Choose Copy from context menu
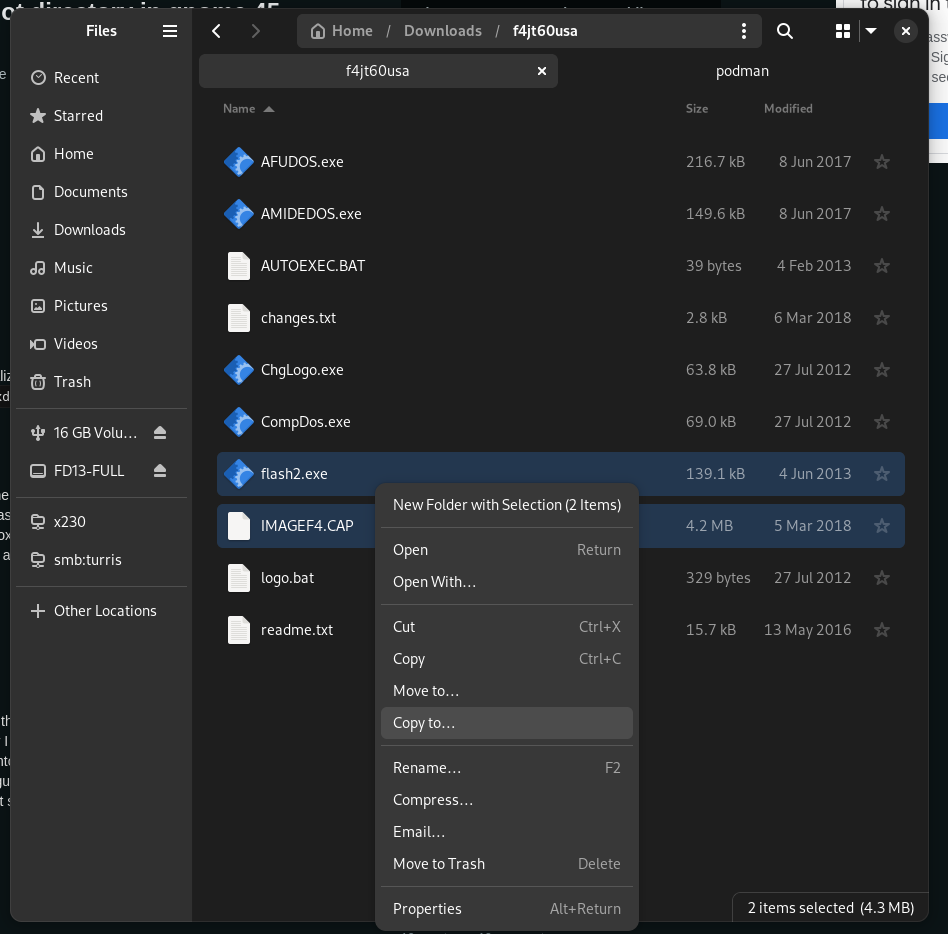 coord(507,659)
